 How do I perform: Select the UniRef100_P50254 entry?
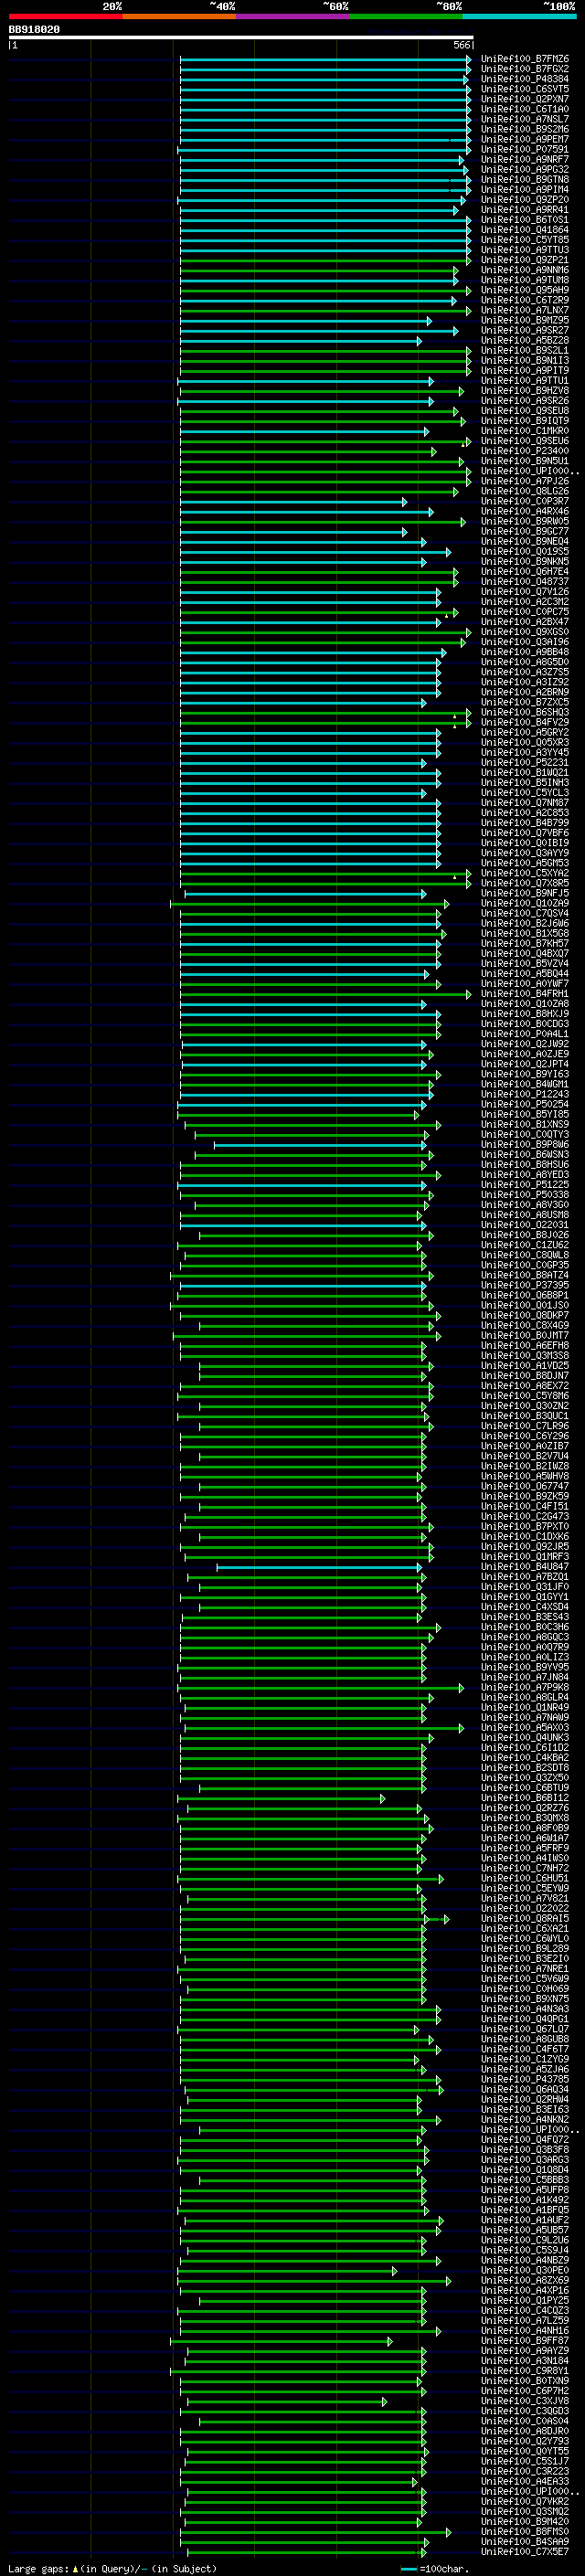[x=525, y=1104]
